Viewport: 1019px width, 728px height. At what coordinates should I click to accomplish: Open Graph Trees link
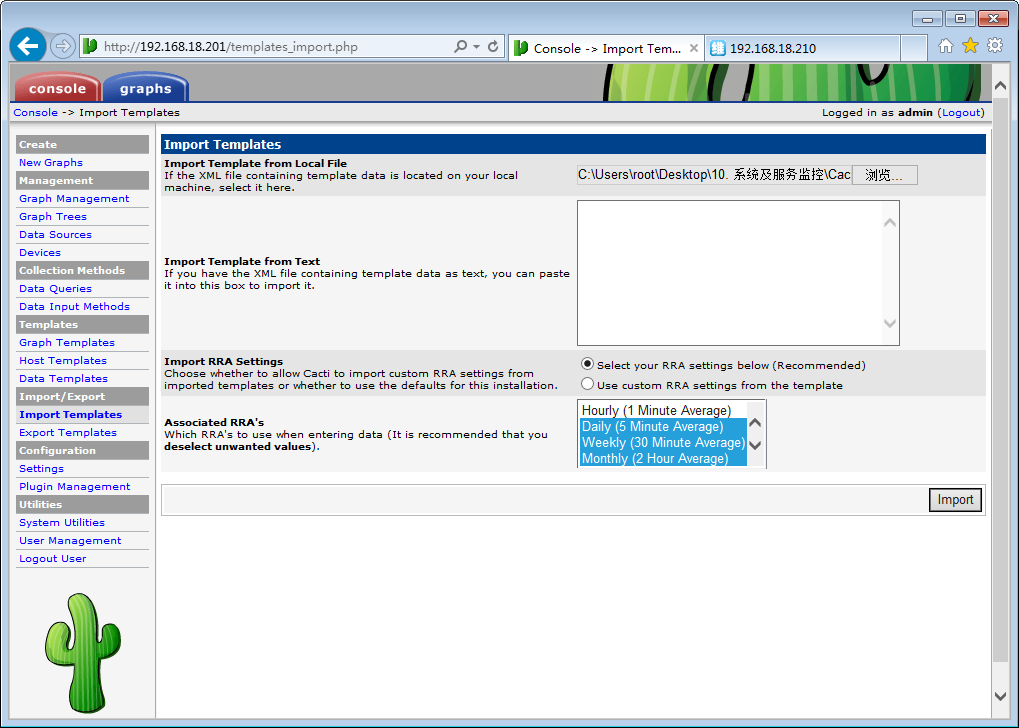(53, 216)
